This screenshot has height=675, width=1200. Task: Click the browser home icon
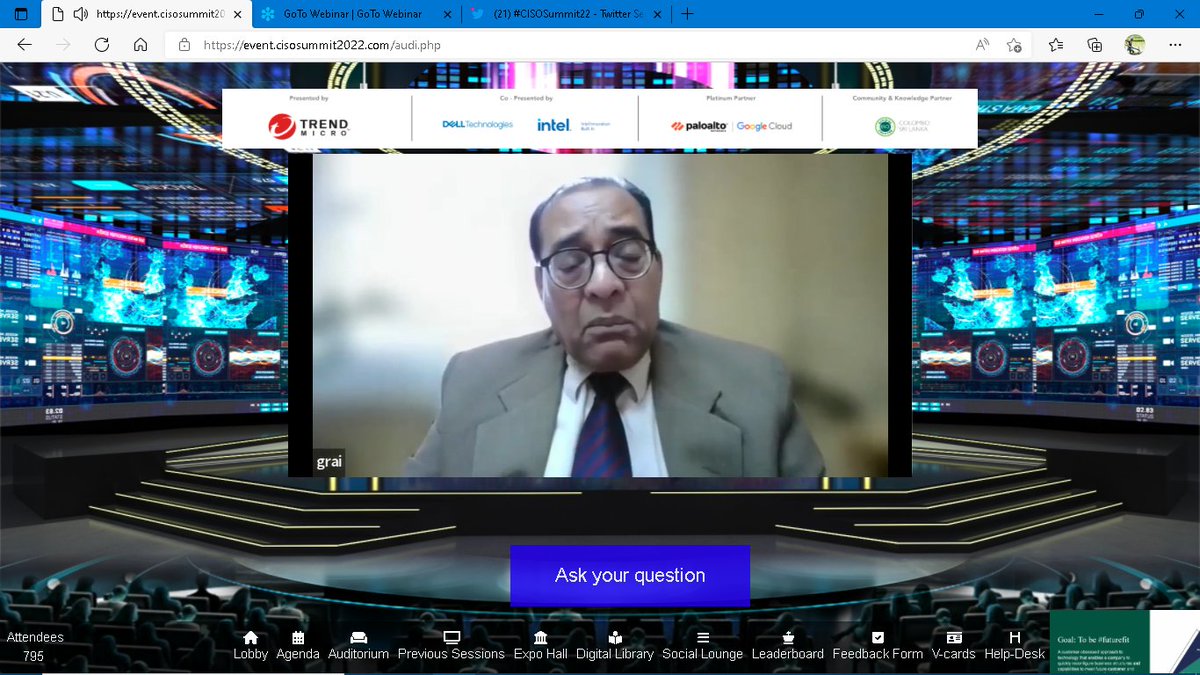pos(141,45)
